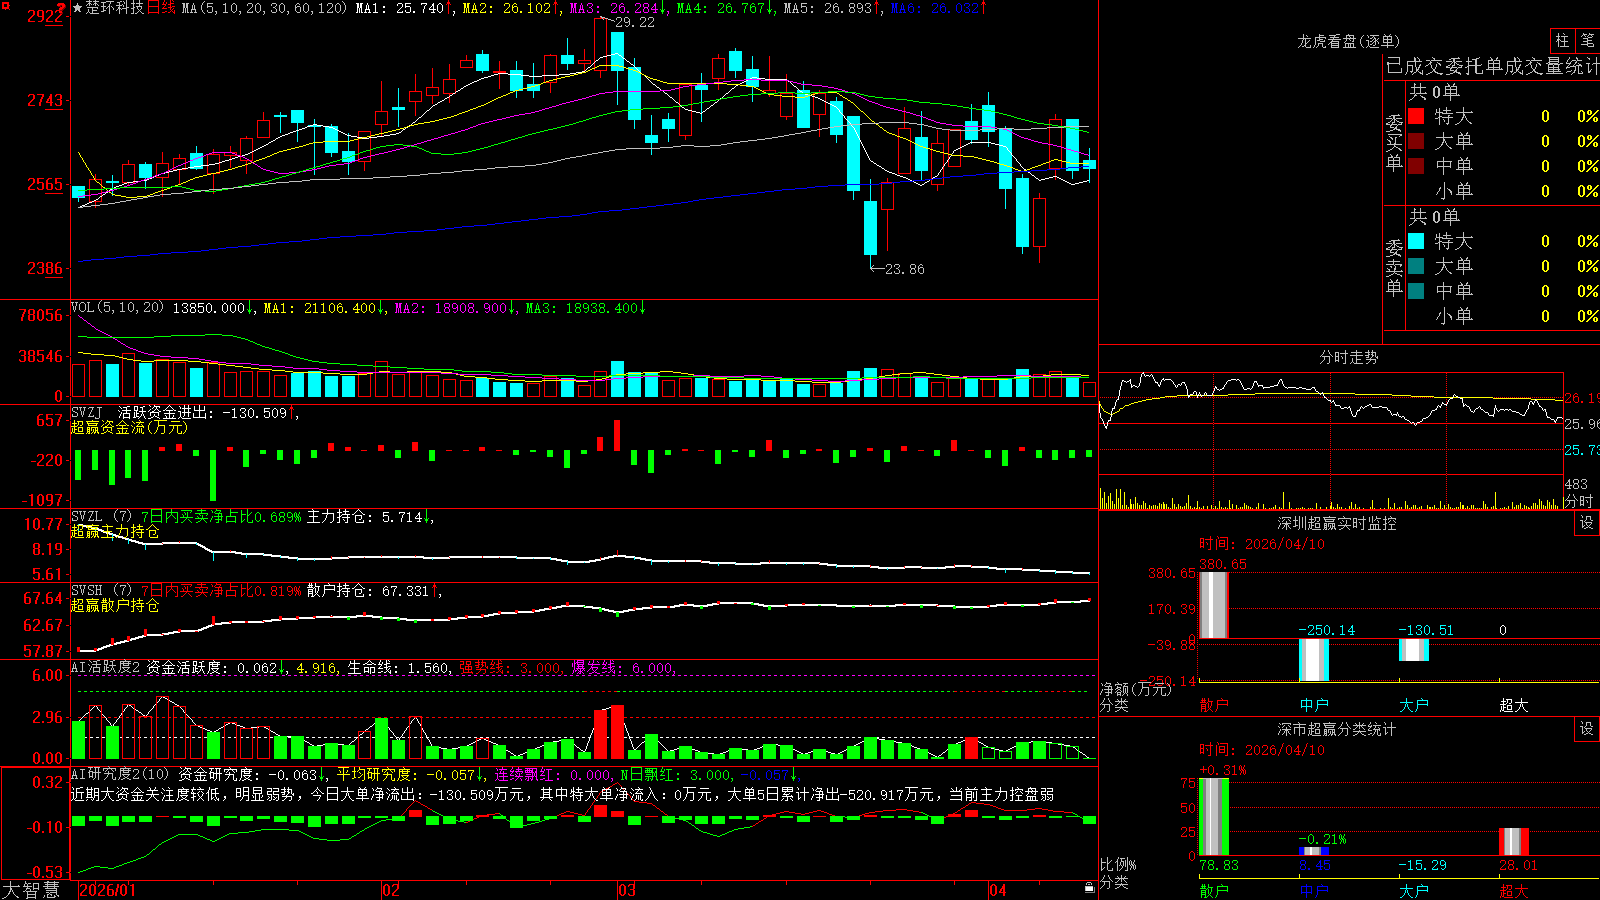Click the 分时走势 panel title

[x=1348, y=357]
